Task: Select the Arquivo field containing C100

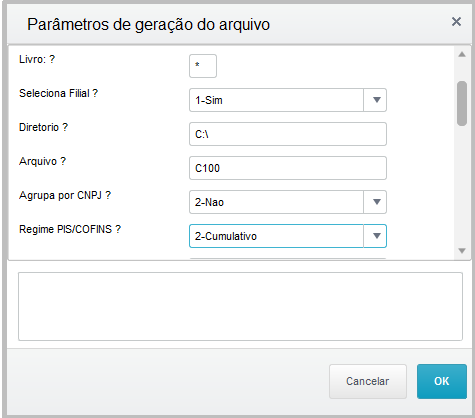Action: [288, 168]
